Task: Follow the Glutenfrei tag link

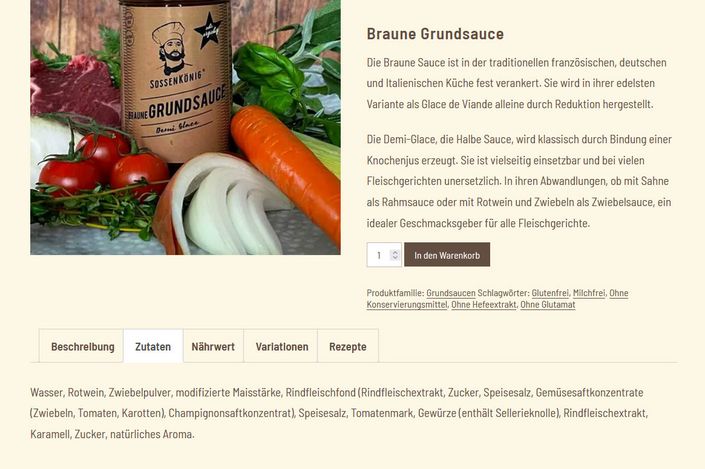Action: 550,293
